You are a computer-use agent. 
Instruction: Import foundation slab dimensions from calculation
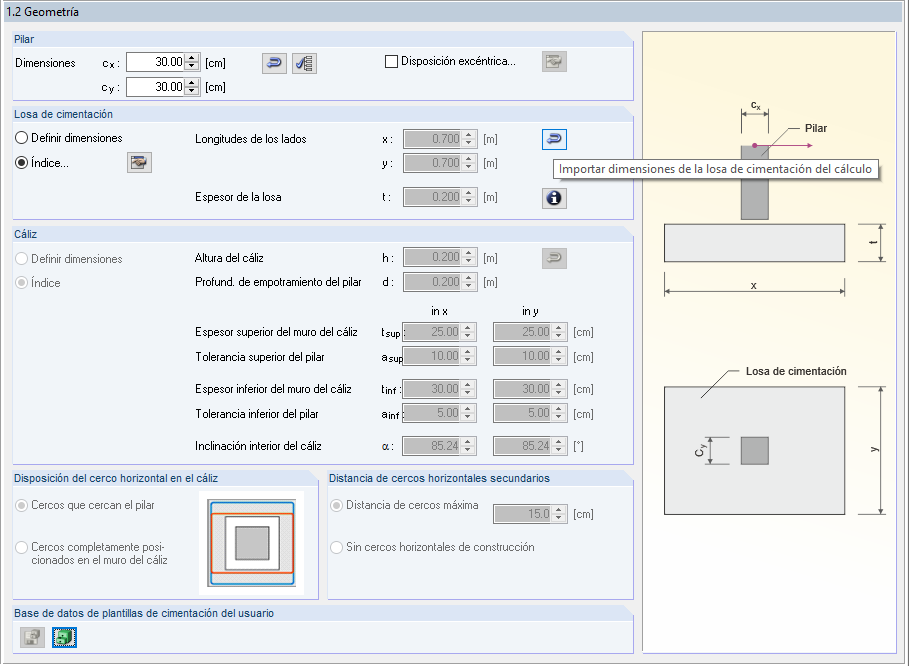[x=554, y=139]
